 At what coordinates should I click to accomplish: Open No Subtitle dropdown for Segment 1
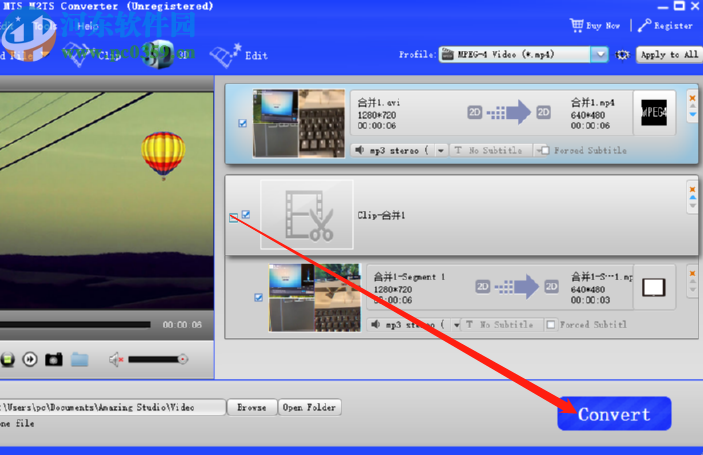(x=503, y=325)
